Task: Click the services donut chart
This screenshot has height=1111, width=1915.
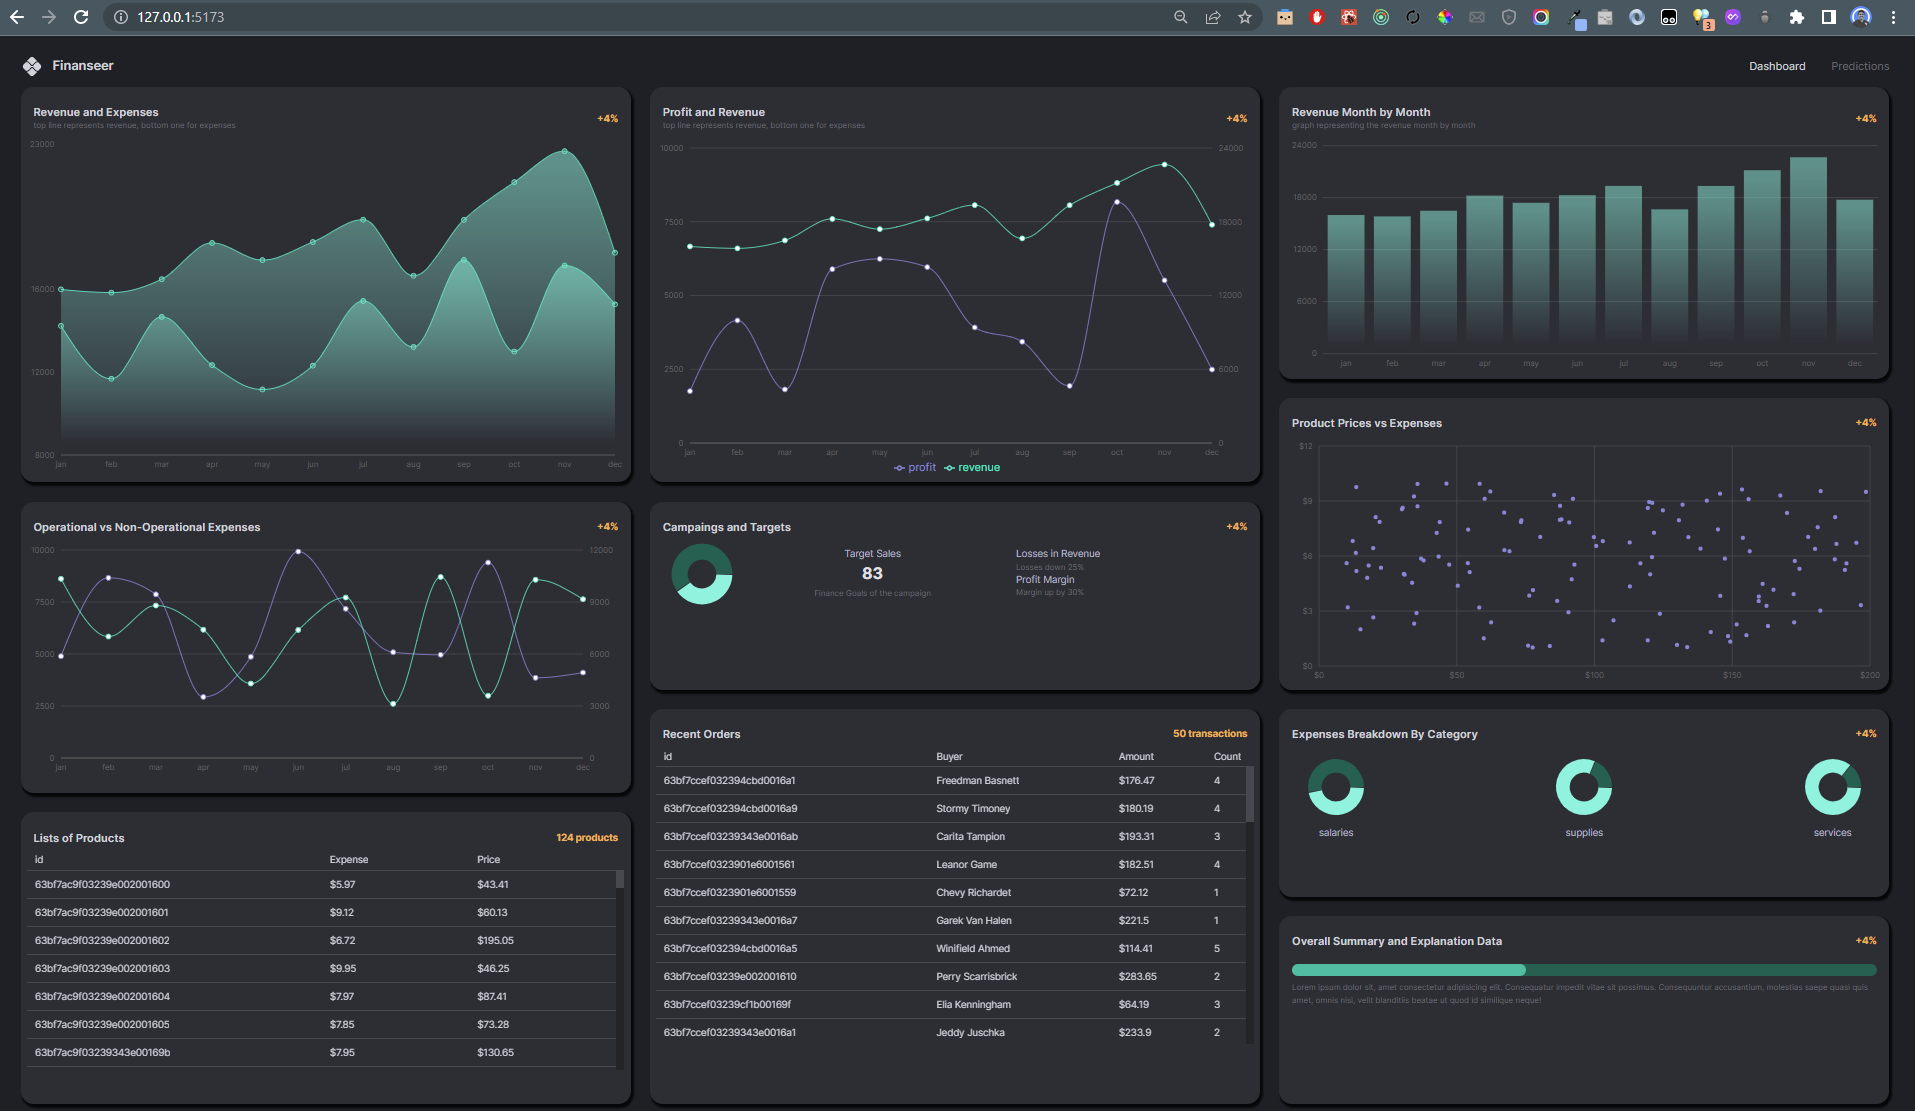Action: (x=1833, y=787)
